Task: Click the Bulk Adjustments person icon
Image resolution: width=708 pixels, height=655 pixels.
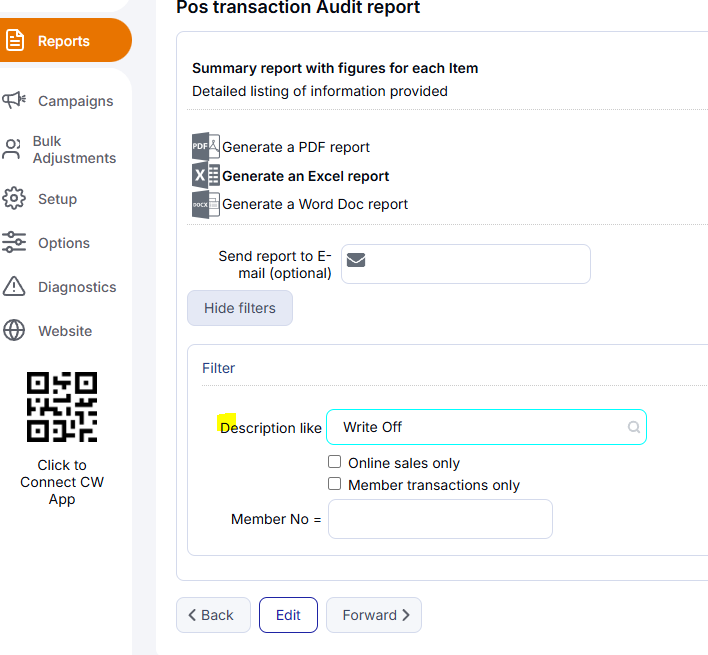Action: (x=12, y=149)
